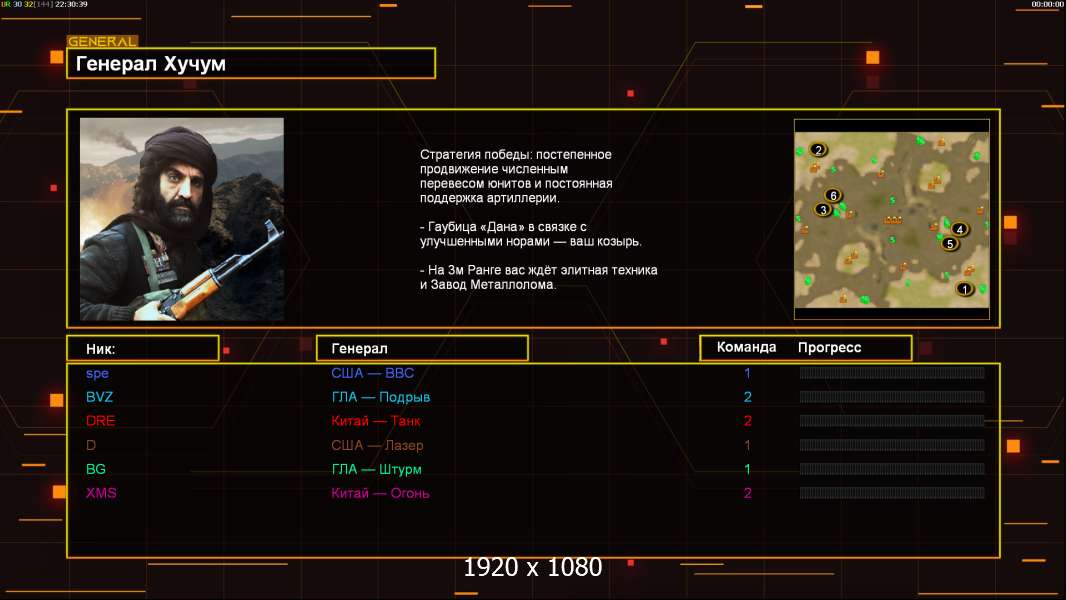Click team number in BG row
The image size is (1066, 600).
tap(747, 469)
